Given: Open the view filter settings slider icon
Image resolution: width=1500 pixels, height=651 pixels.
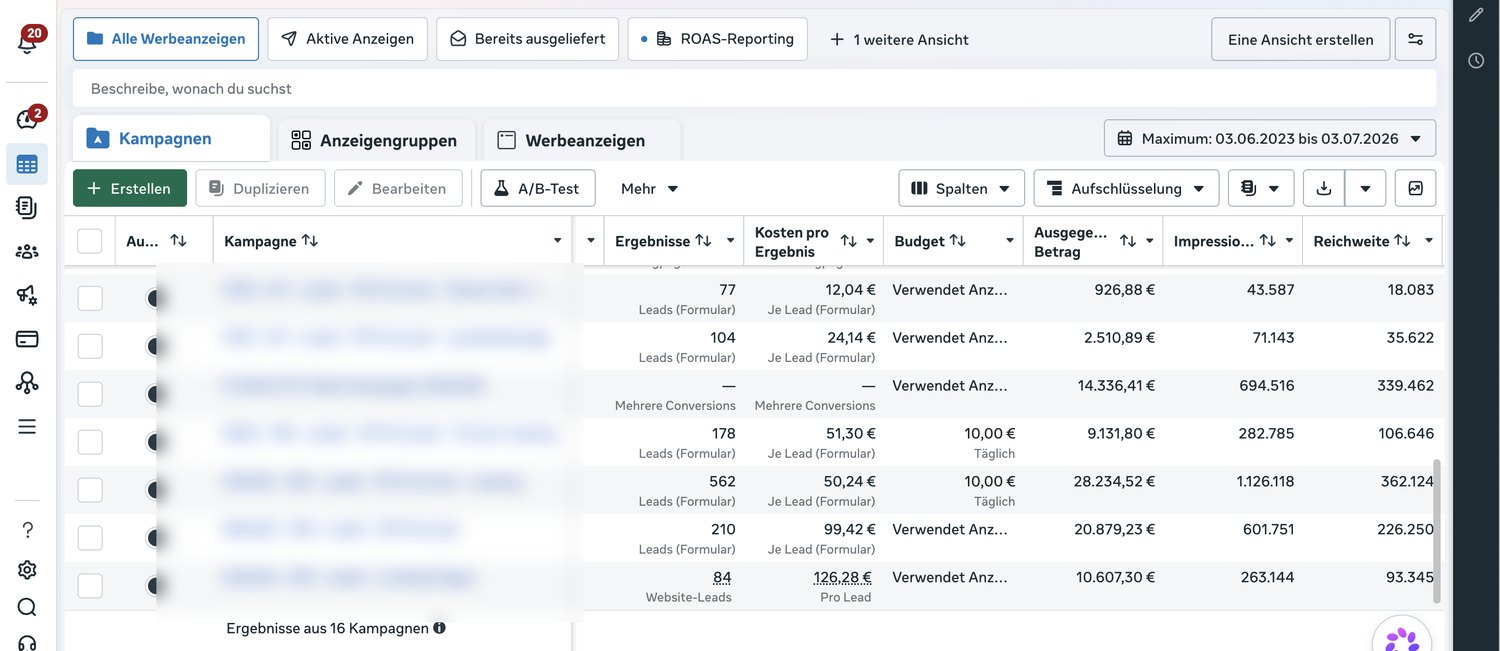Looking at the screenshot, I should [1415, 39].
